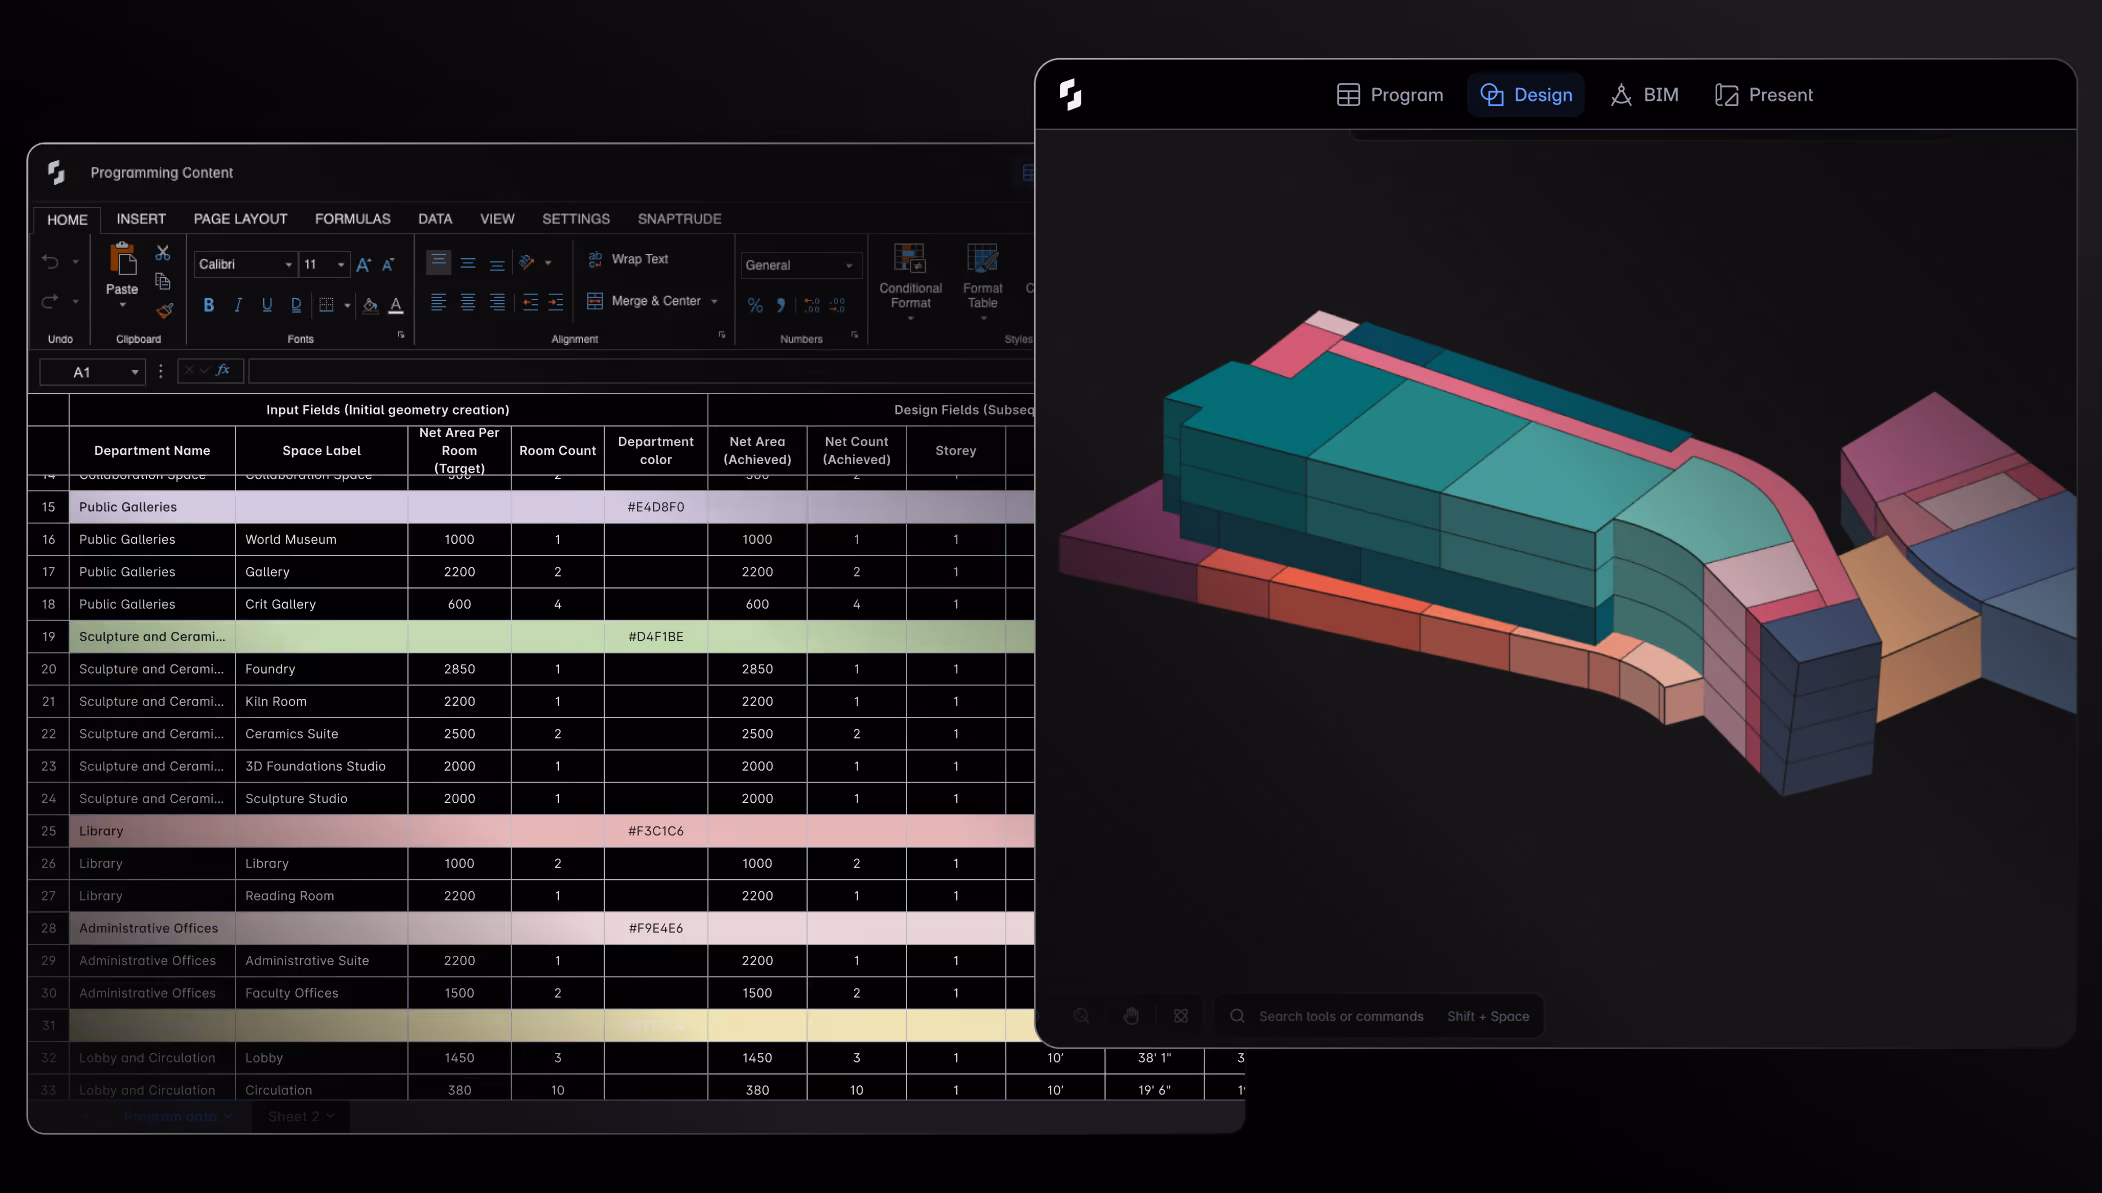2102x1193 pixels.
Task: Switch to the INSERT ribbon tab
Action: click(x=141, y=219)
